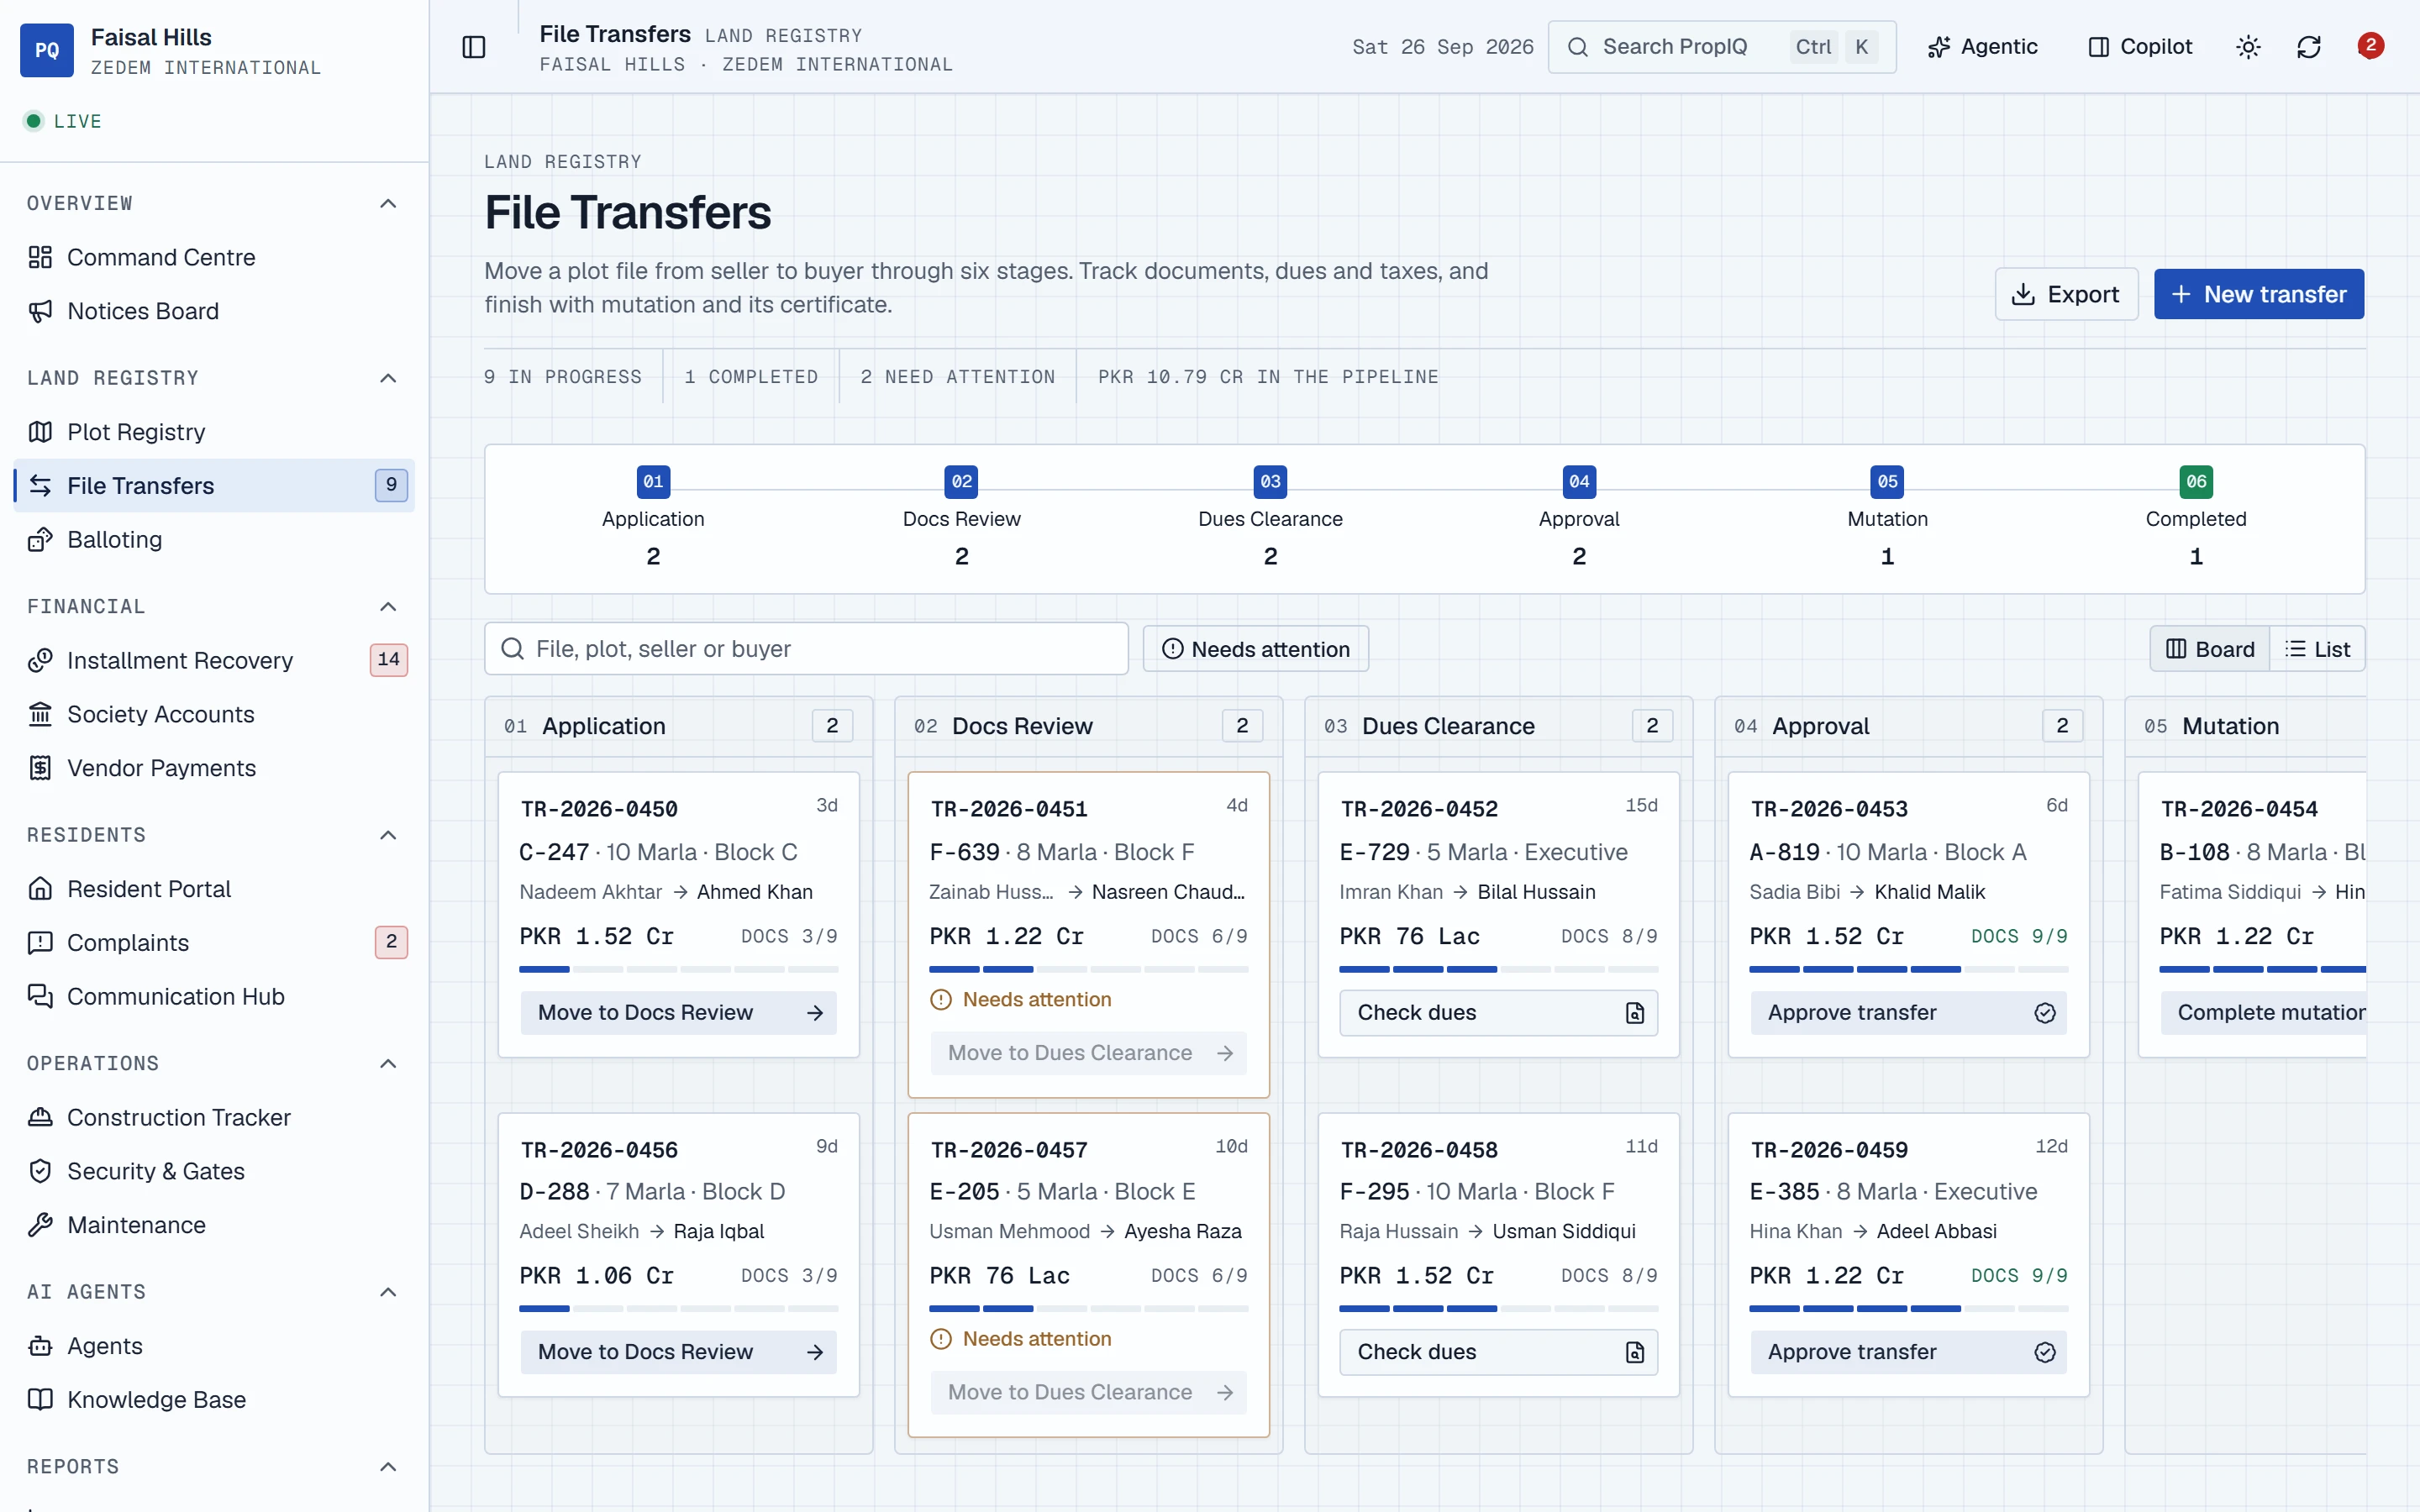This screenshot has height=1512, width=2420.
Task: Check dues for TR-2026-0458
Action: [x=1498, y=1352]
